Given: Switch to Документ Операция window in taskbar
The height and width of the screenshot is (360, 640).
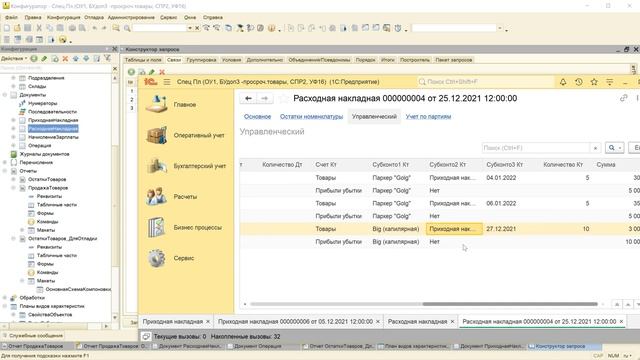Looking at the screenshot, I should (257, 346).
